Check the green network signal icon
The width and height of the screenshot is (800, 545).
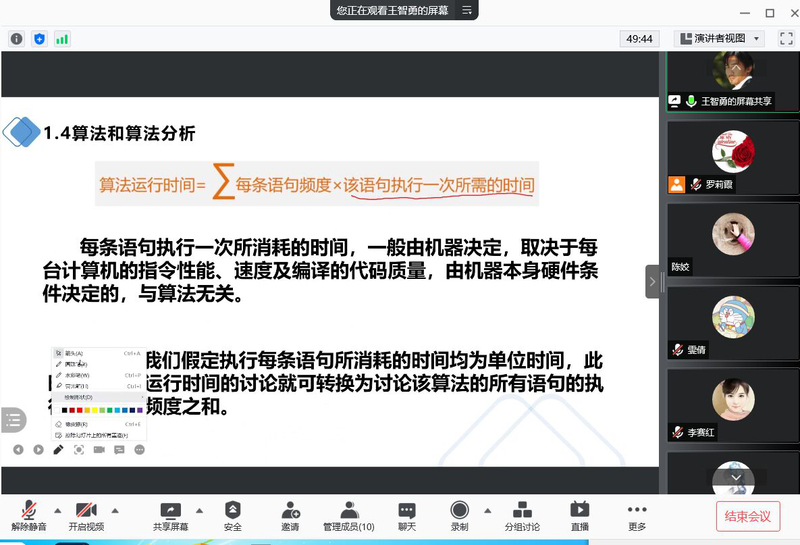point(62,39)
